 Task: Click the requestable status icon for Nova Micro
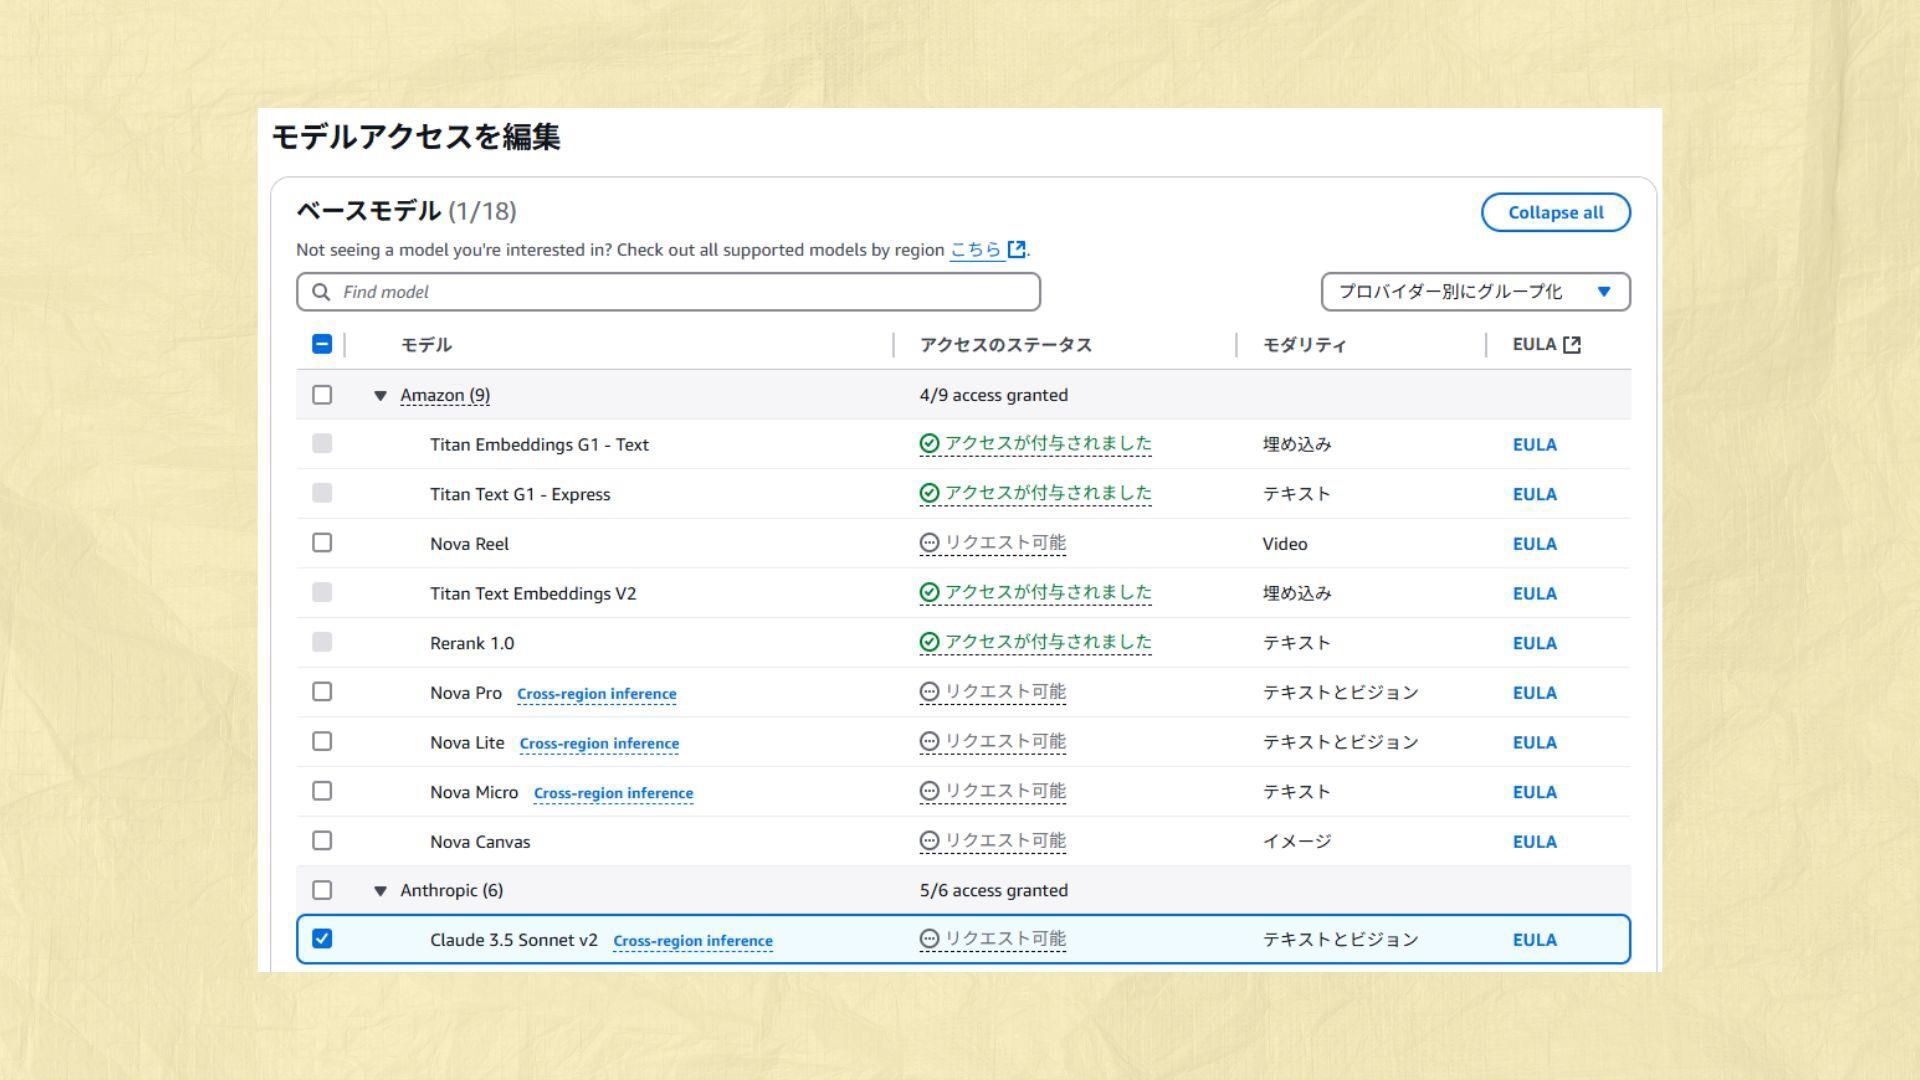[929, 791]
